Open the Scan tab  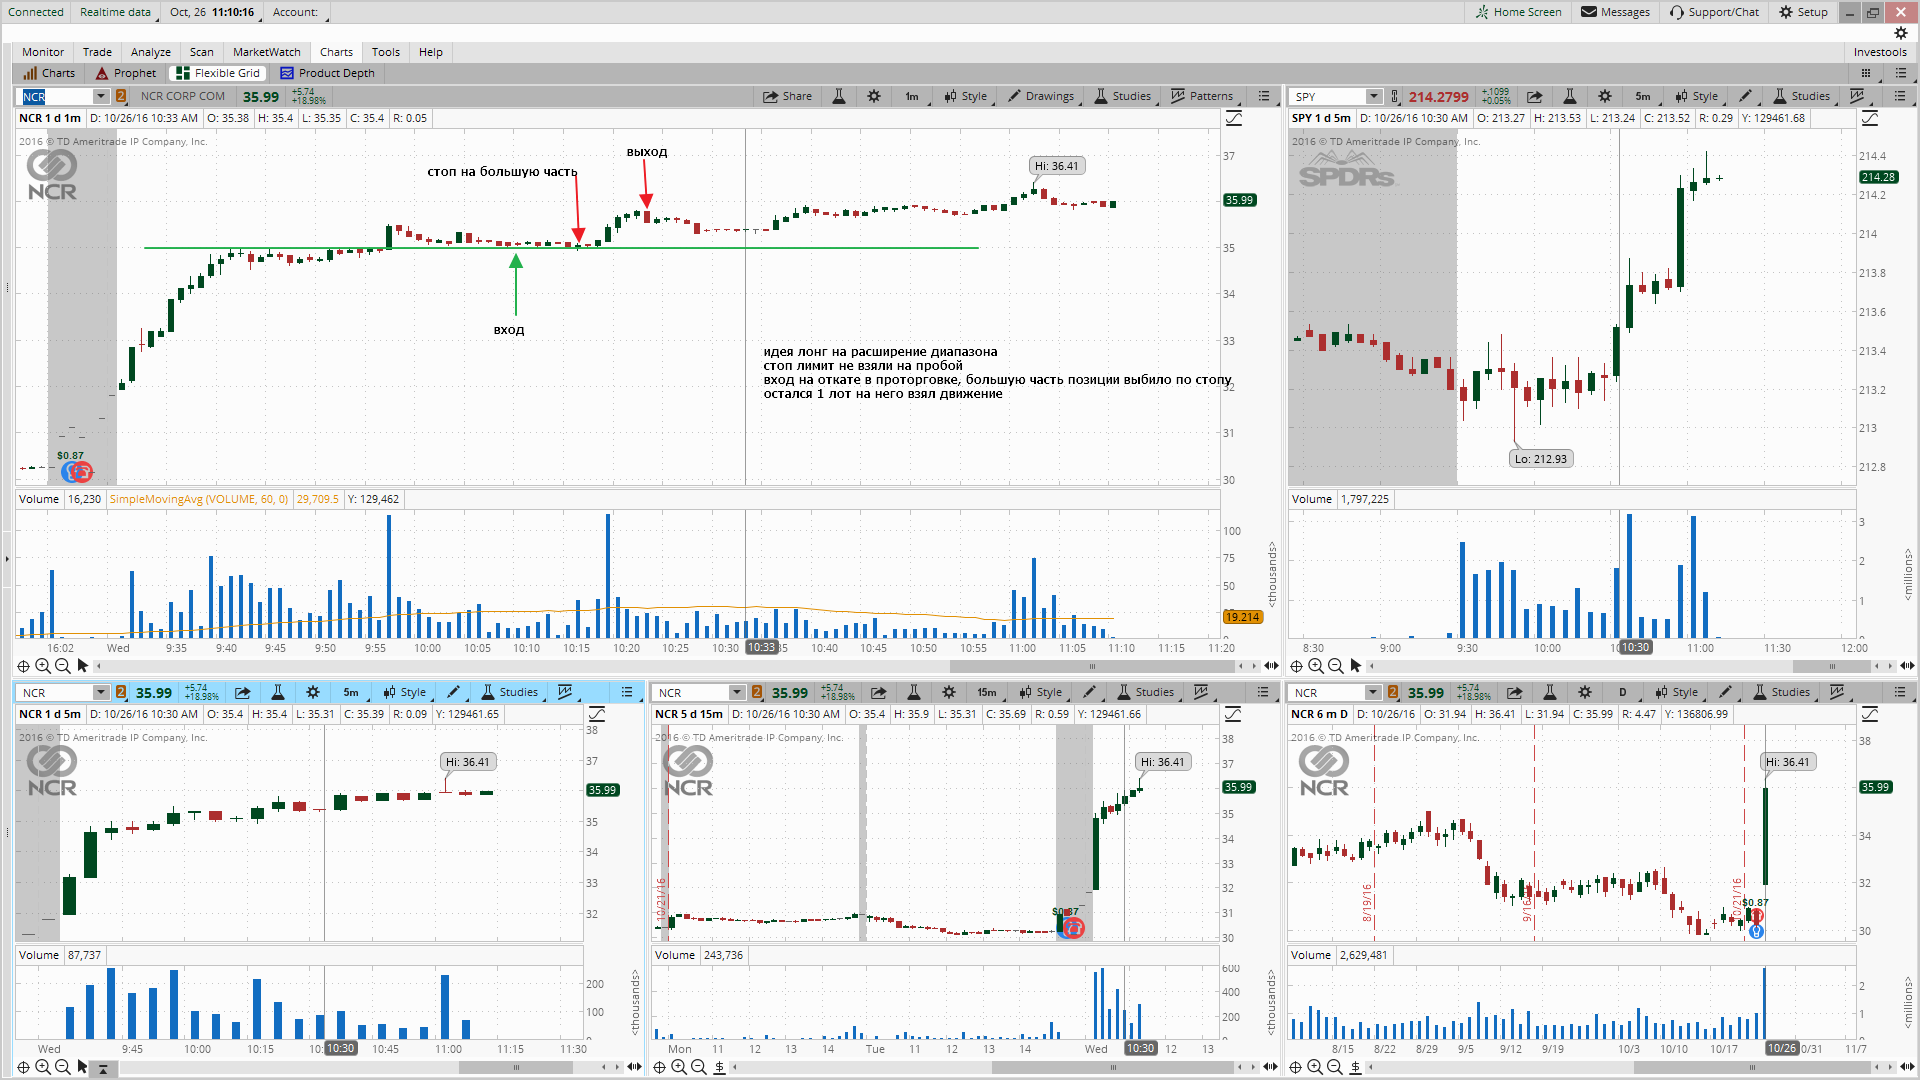[202, 52]
